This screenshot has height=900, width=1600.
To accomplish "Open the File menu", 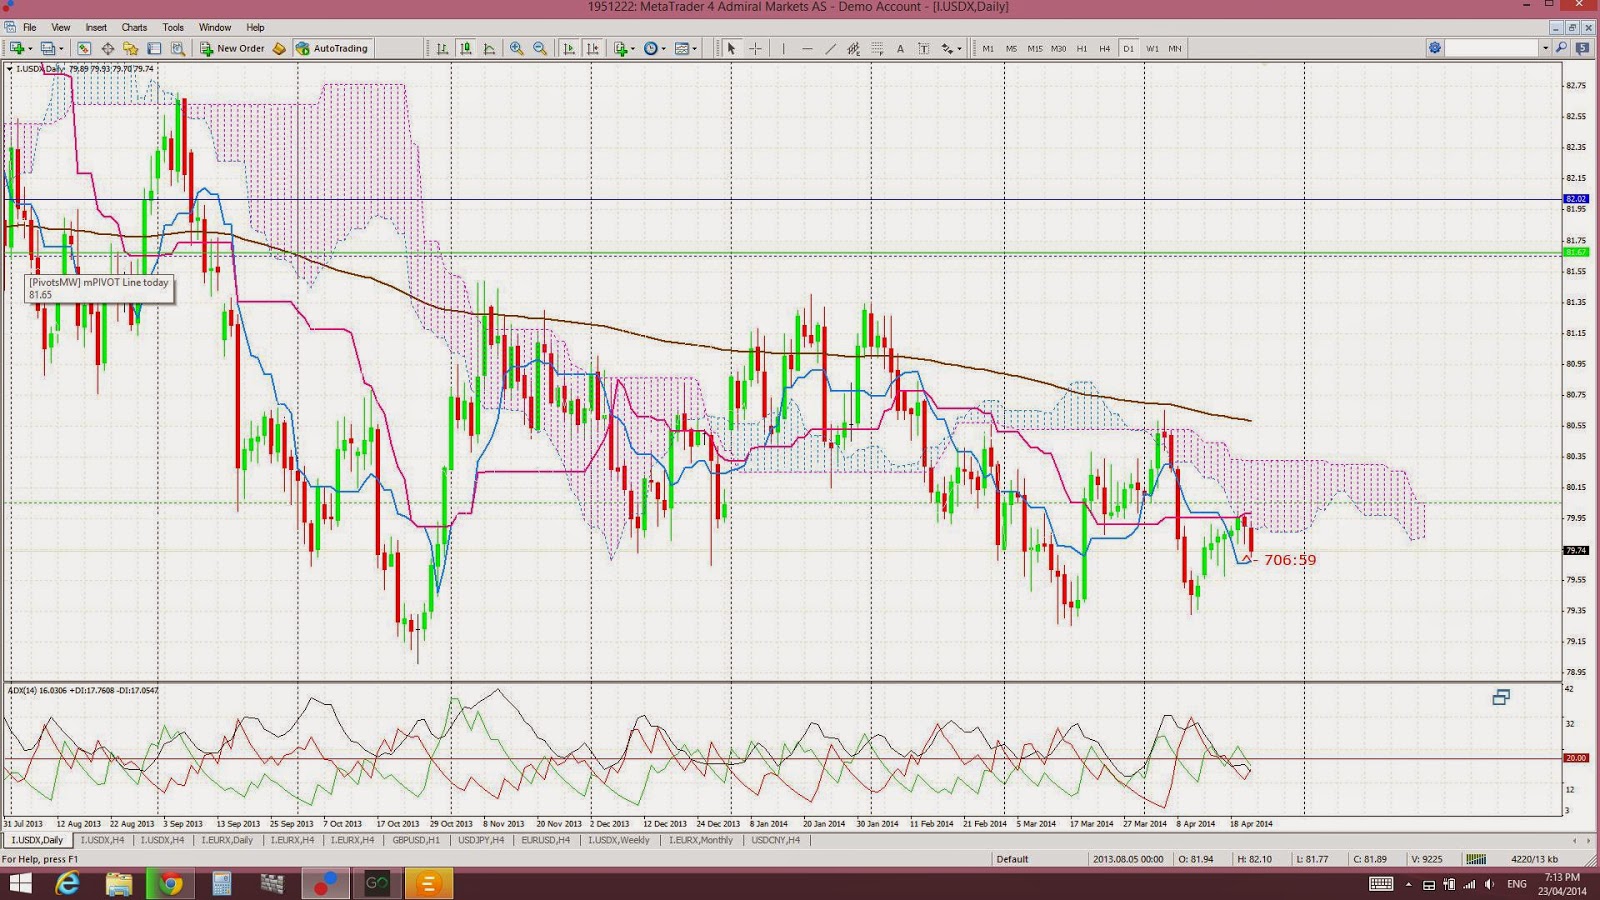I will 29,27.
